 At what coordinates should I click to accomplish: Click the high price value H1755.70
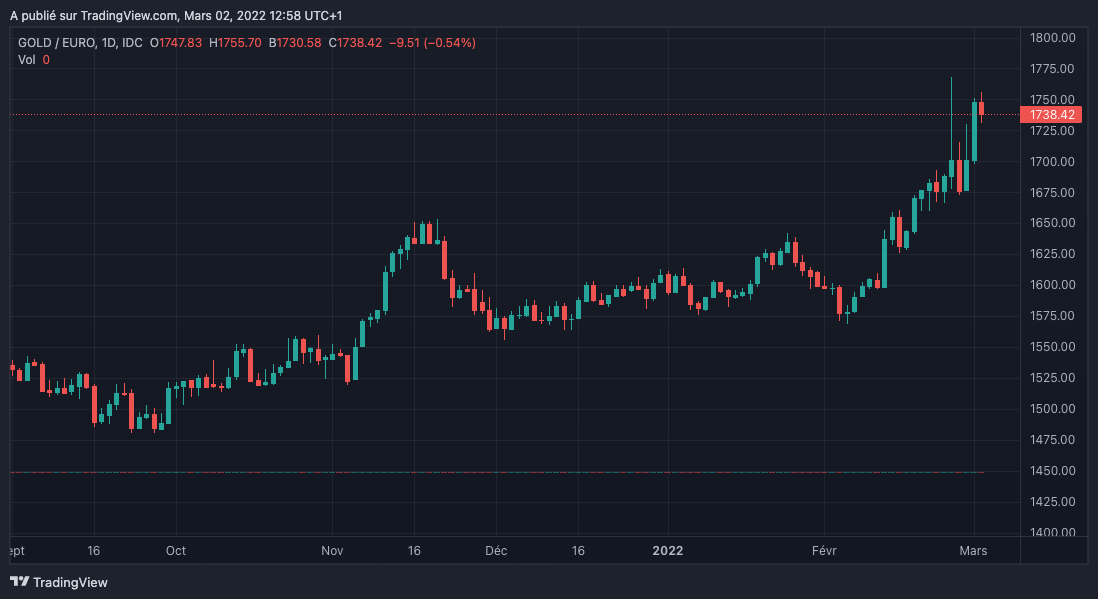coord(235,43)
